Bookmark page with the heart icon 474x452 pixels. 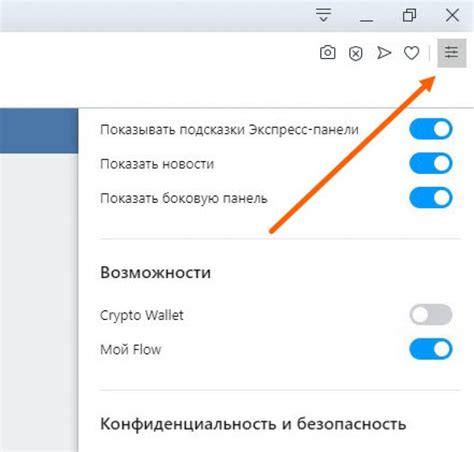pos(412,53)
